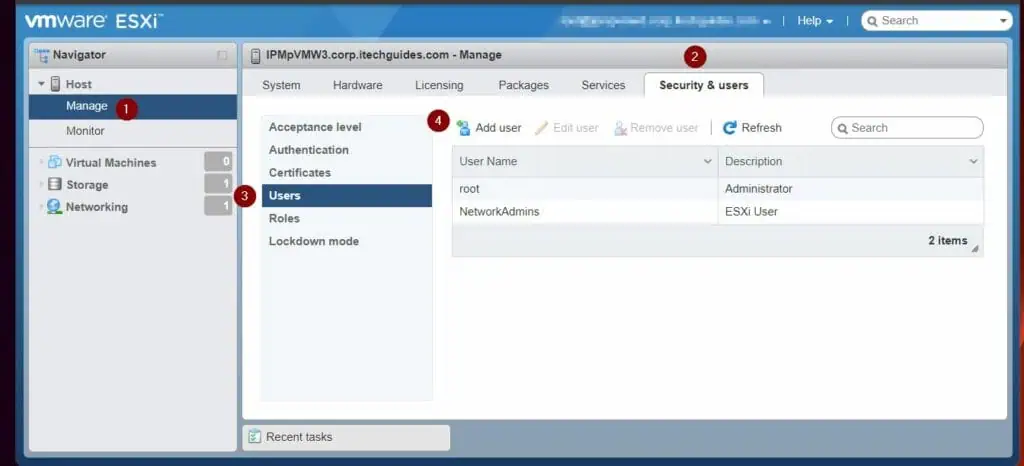Click the Recent tasks clipboard icon
Image resolution: width=1024 pixels, height=466 pixels.
[x=255, y=437]
